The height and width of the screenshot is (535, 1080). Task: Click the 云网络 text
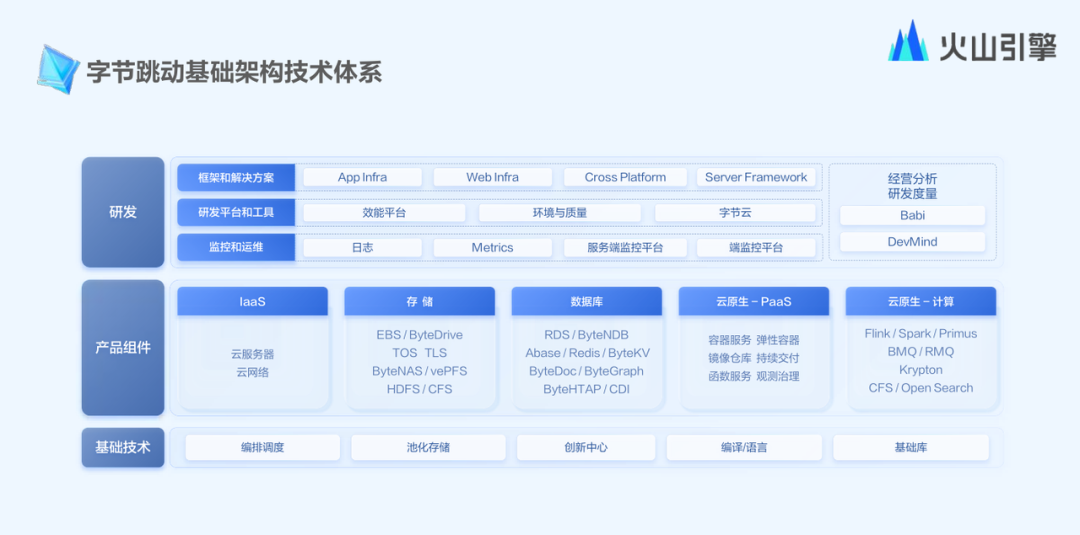(x=253, y=373)
